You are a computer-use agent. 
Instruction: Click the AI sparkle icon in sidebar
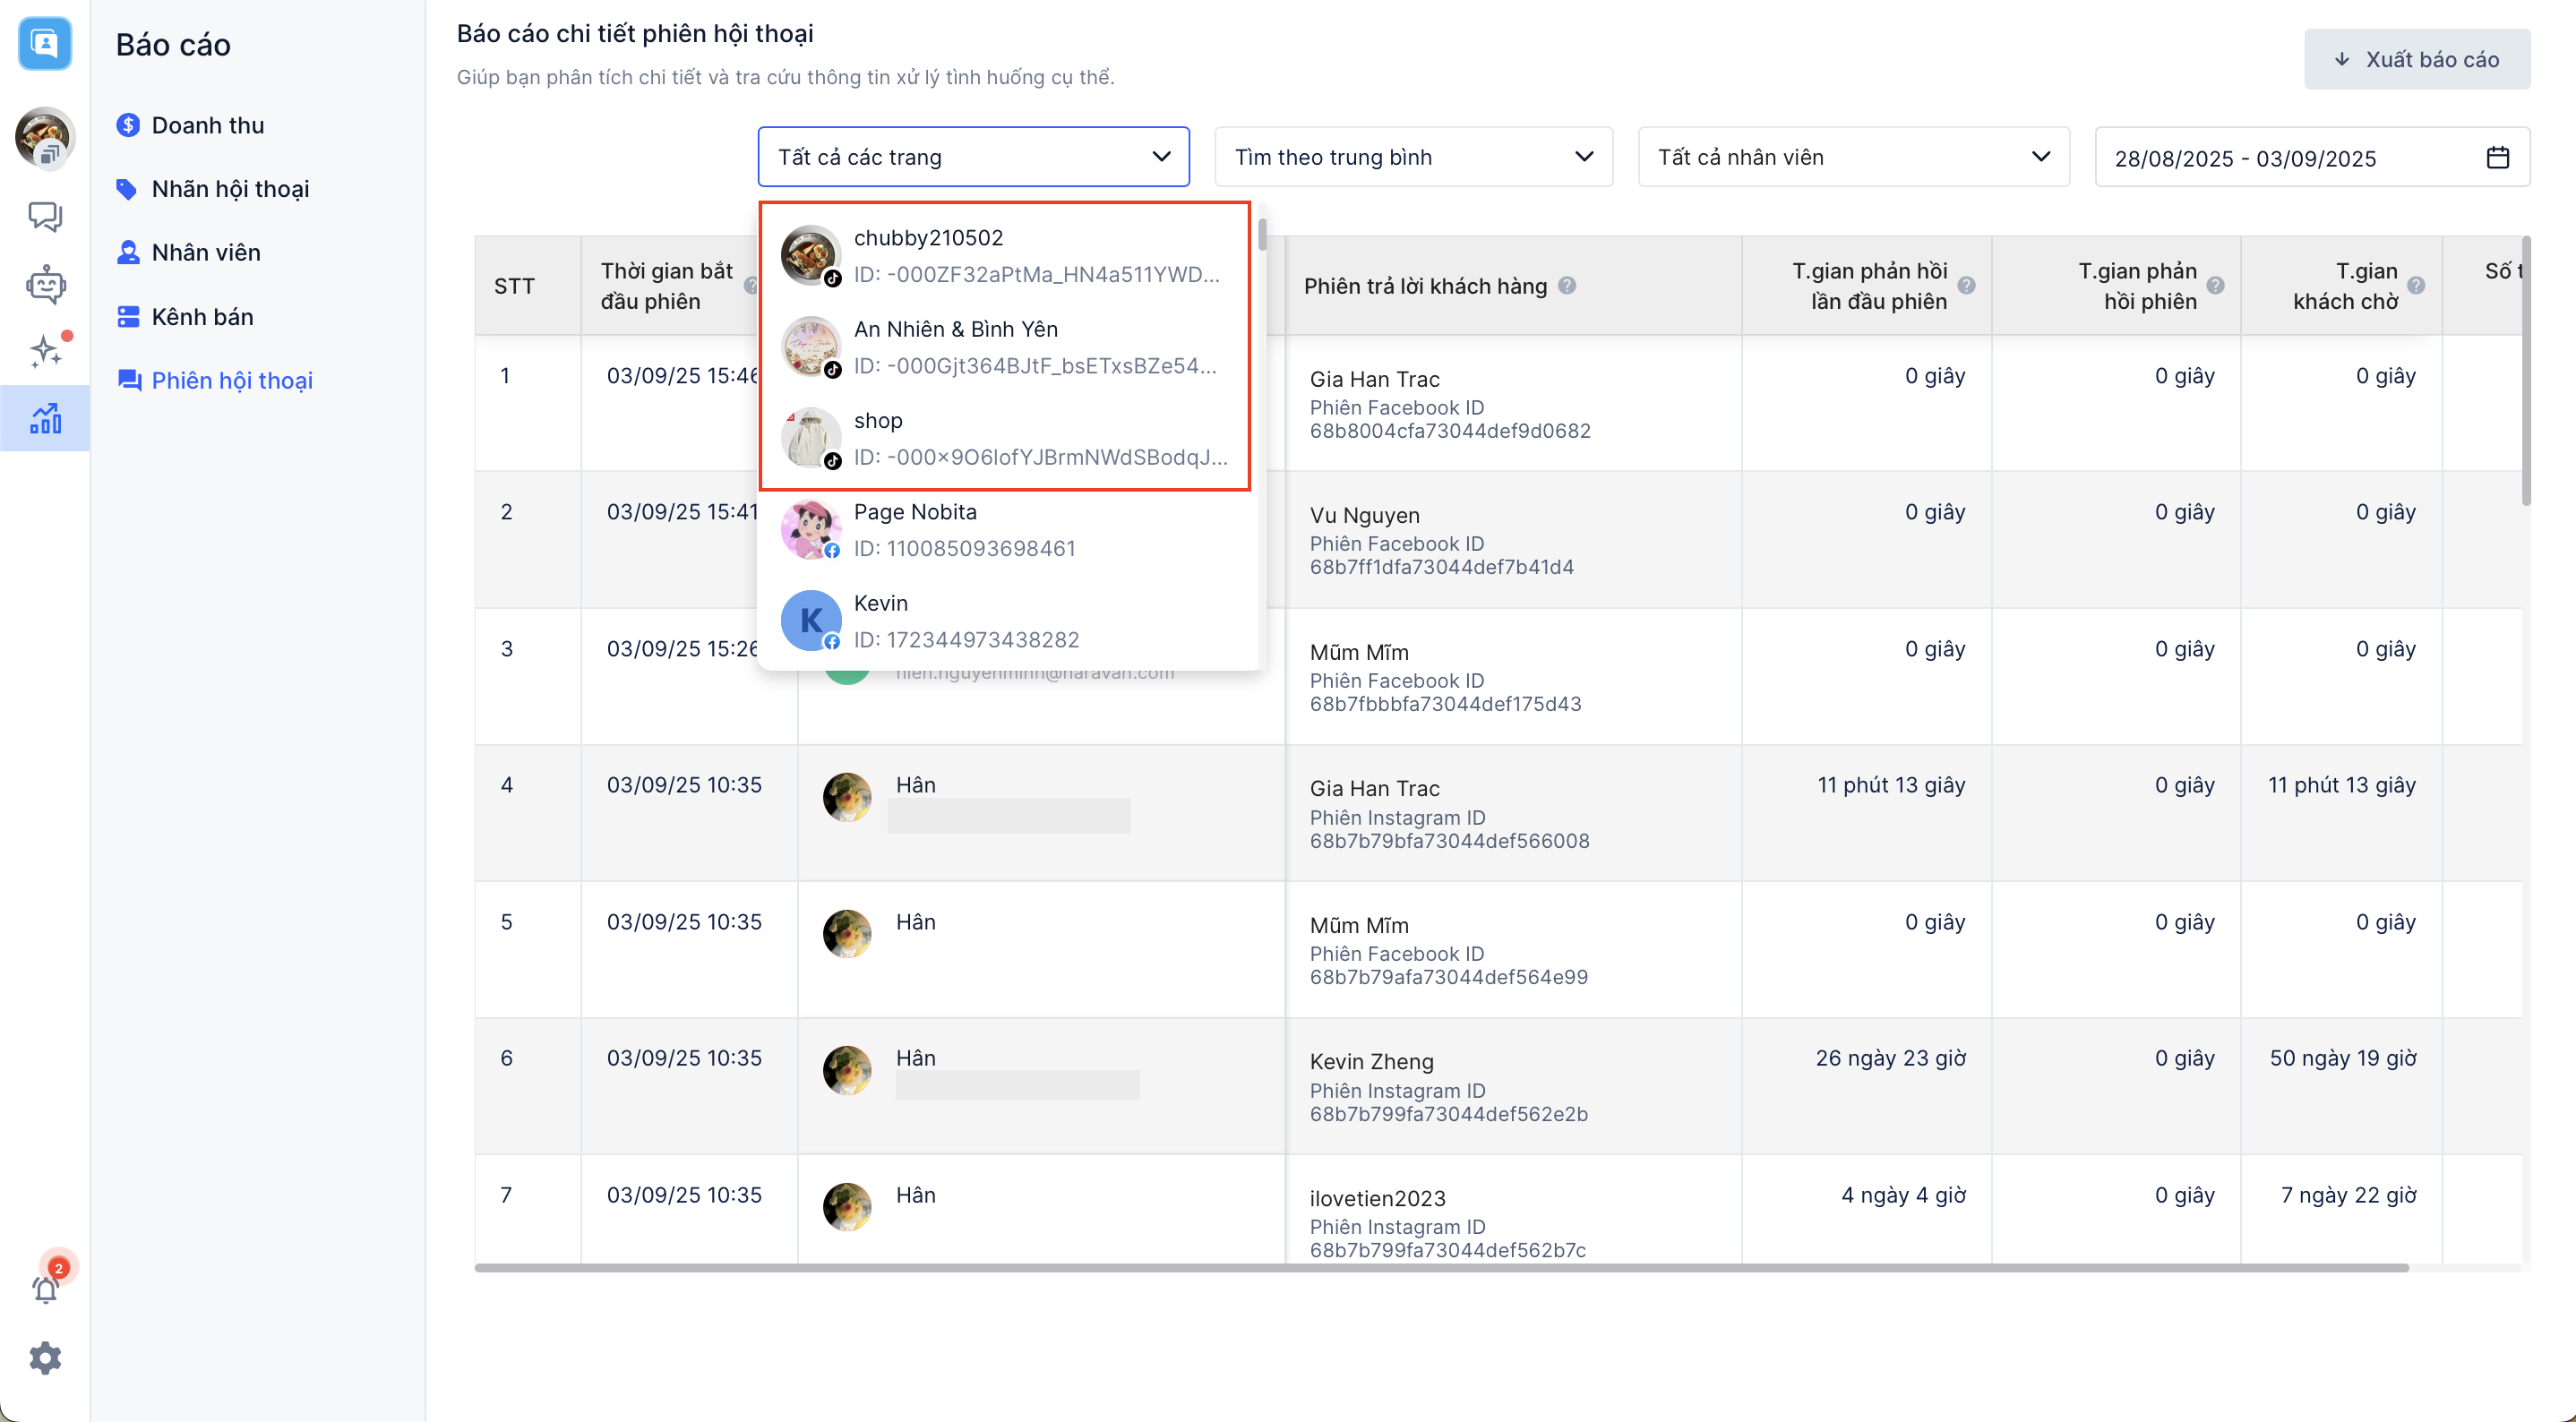point(45,351)
